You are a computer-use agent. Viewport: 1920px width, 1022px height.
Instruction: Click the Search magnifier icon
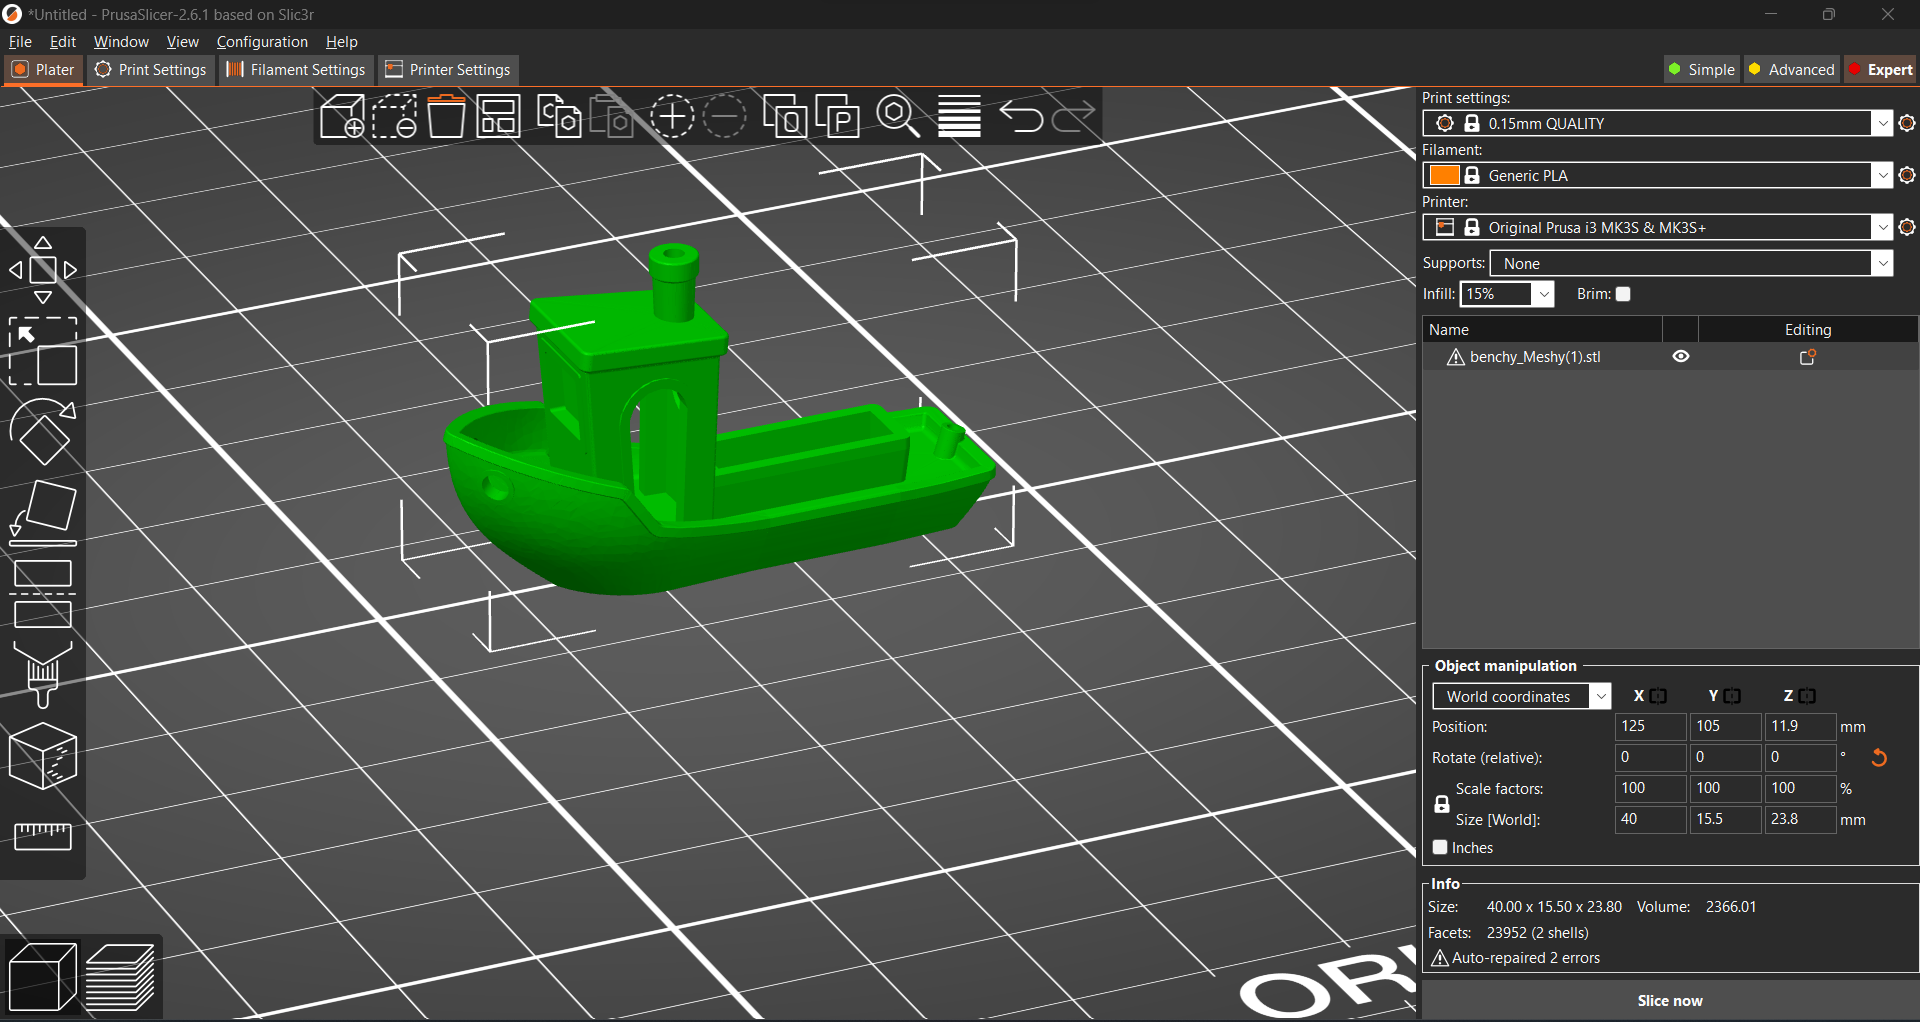[x=898, y=117]
